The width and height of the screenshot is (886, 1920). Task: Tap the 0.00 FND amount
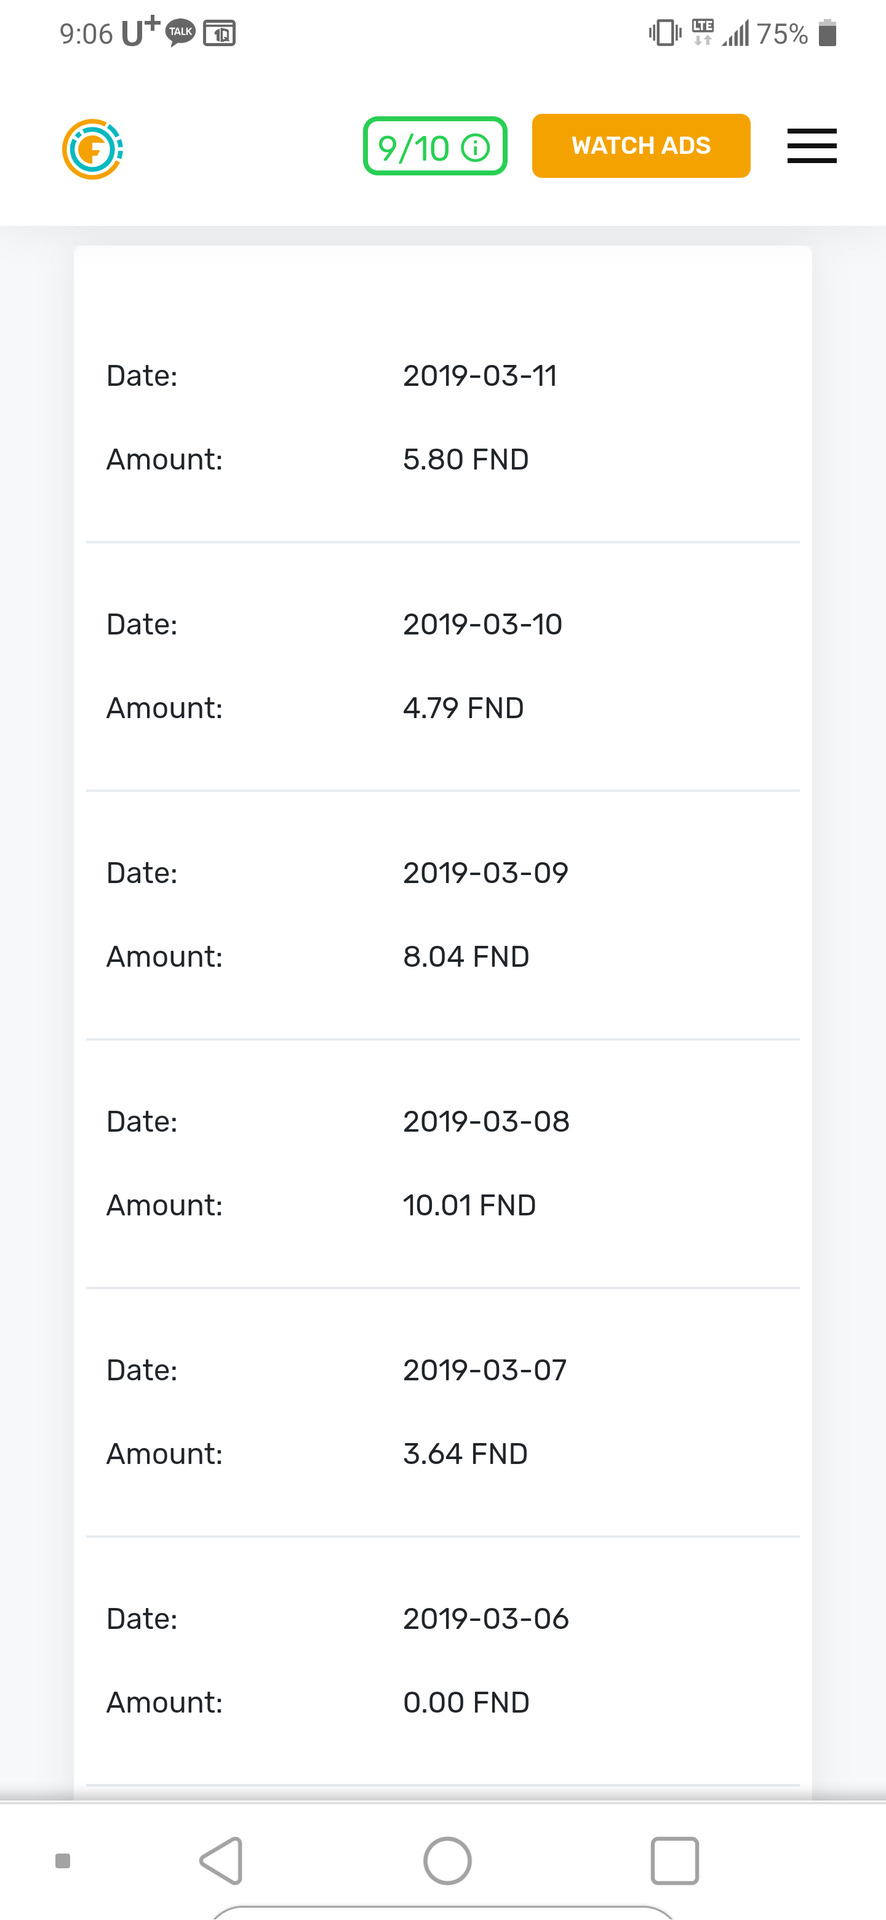click(466, 1703)
